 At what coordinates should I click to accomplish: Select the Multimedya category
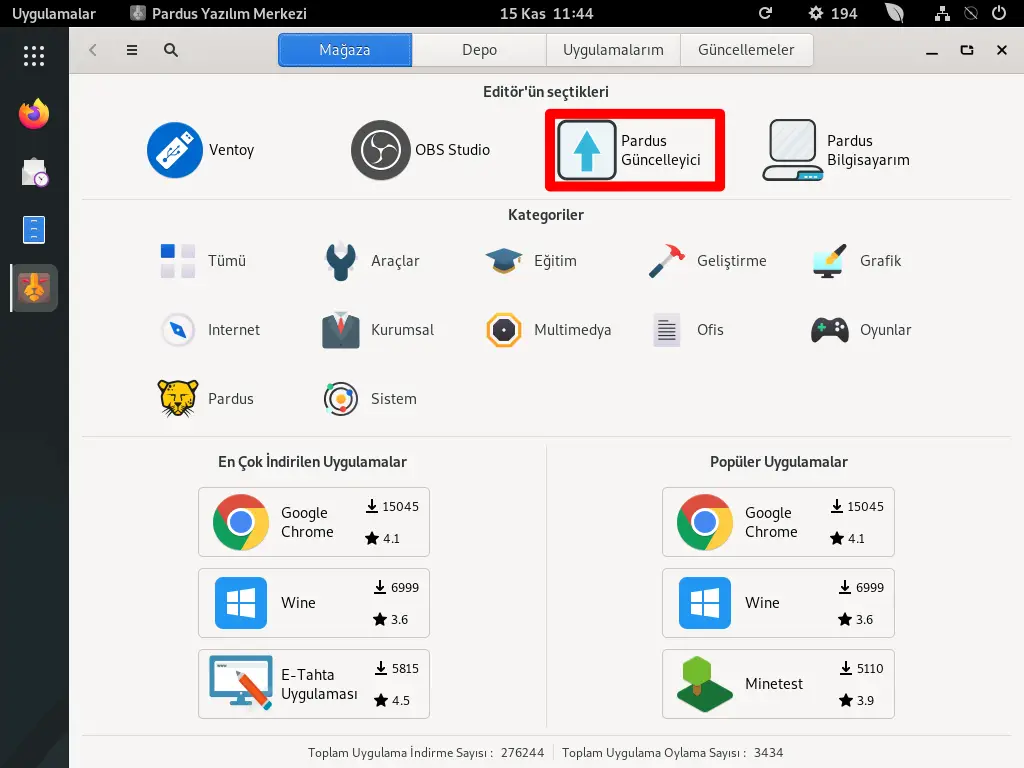click(549, 330)
